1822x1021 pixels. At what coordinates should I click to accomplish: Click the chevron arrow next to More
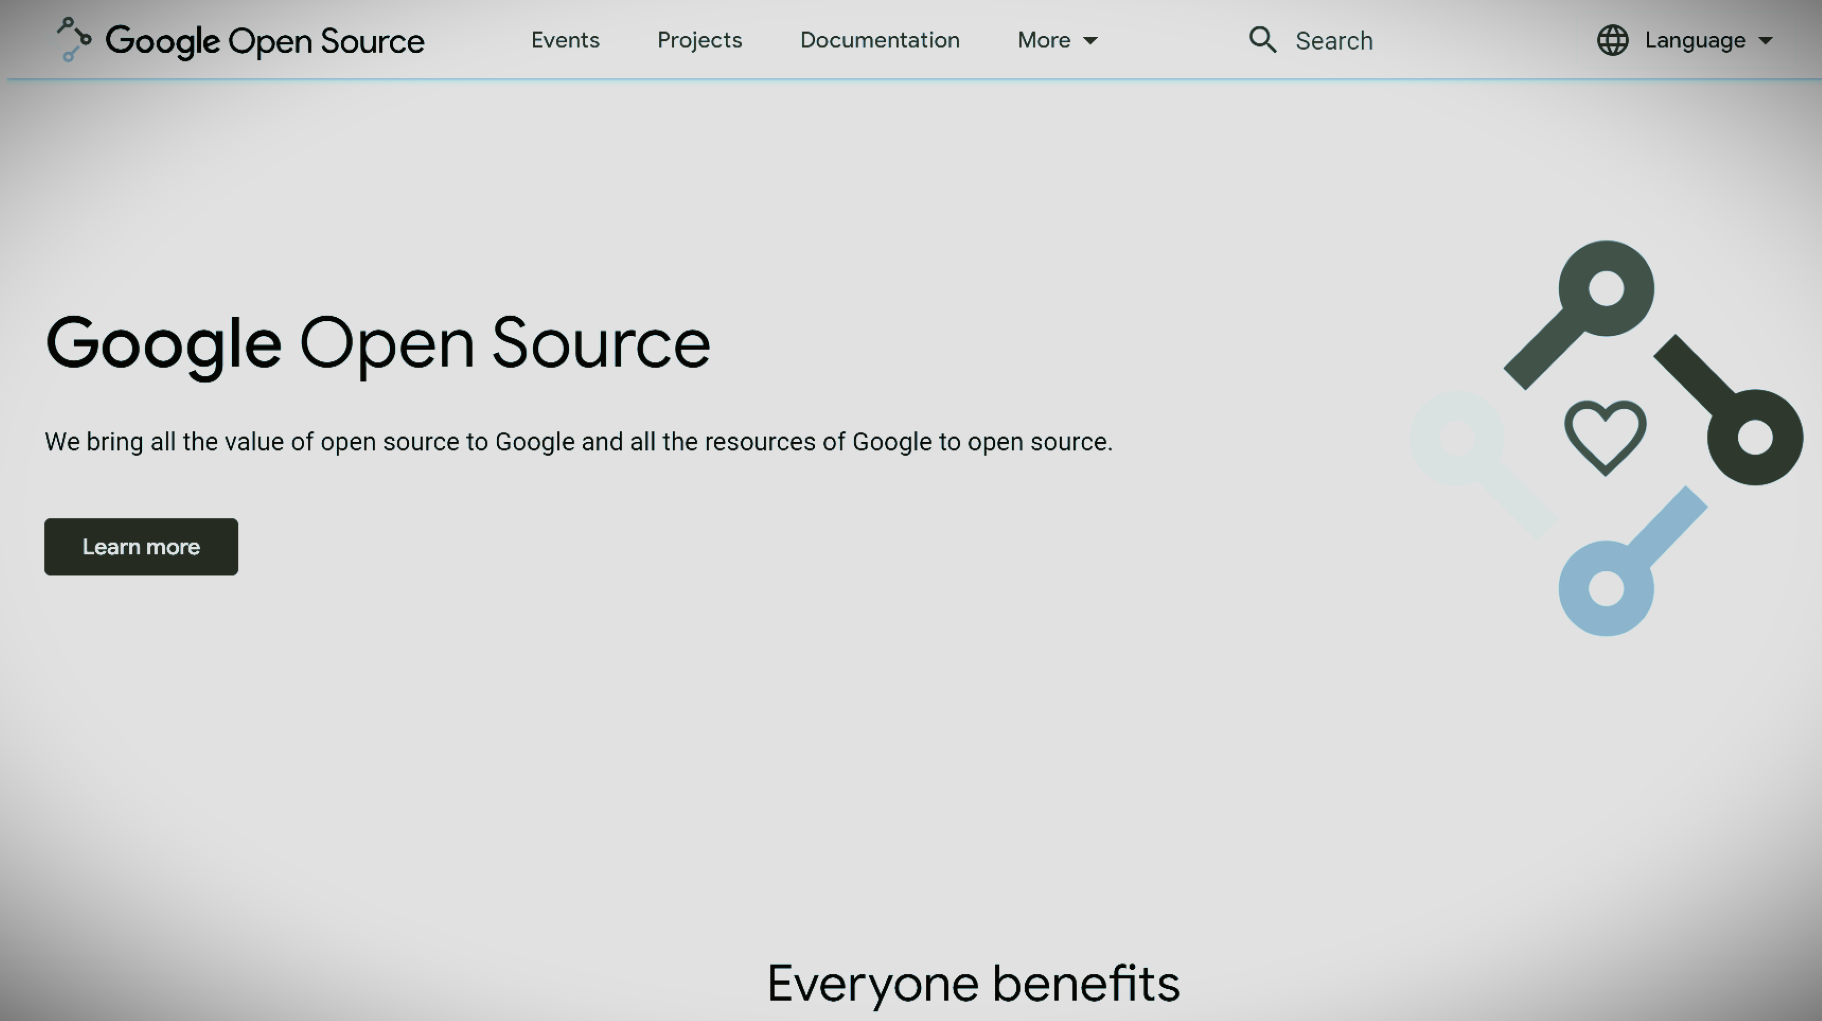click(1091, 41)
